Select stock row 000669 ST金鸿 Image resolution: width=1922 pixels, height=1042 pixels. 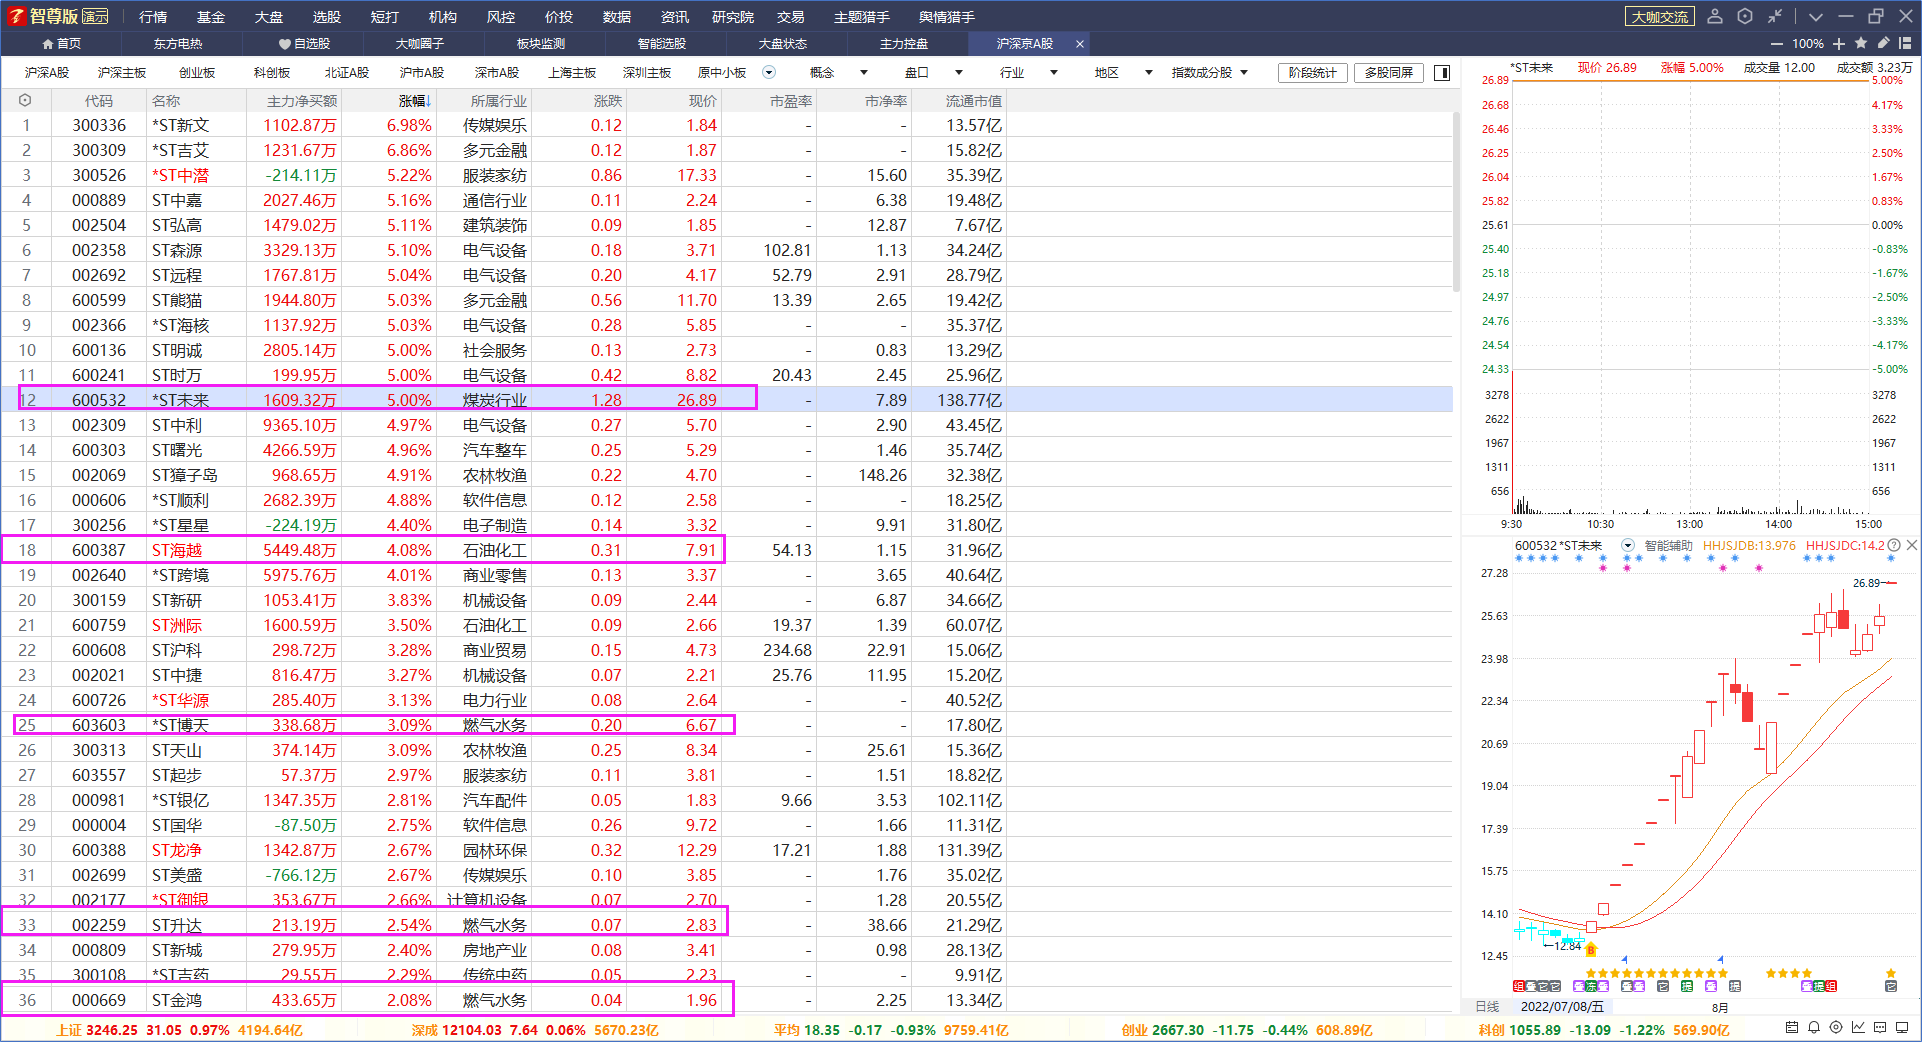(727, 1000)
